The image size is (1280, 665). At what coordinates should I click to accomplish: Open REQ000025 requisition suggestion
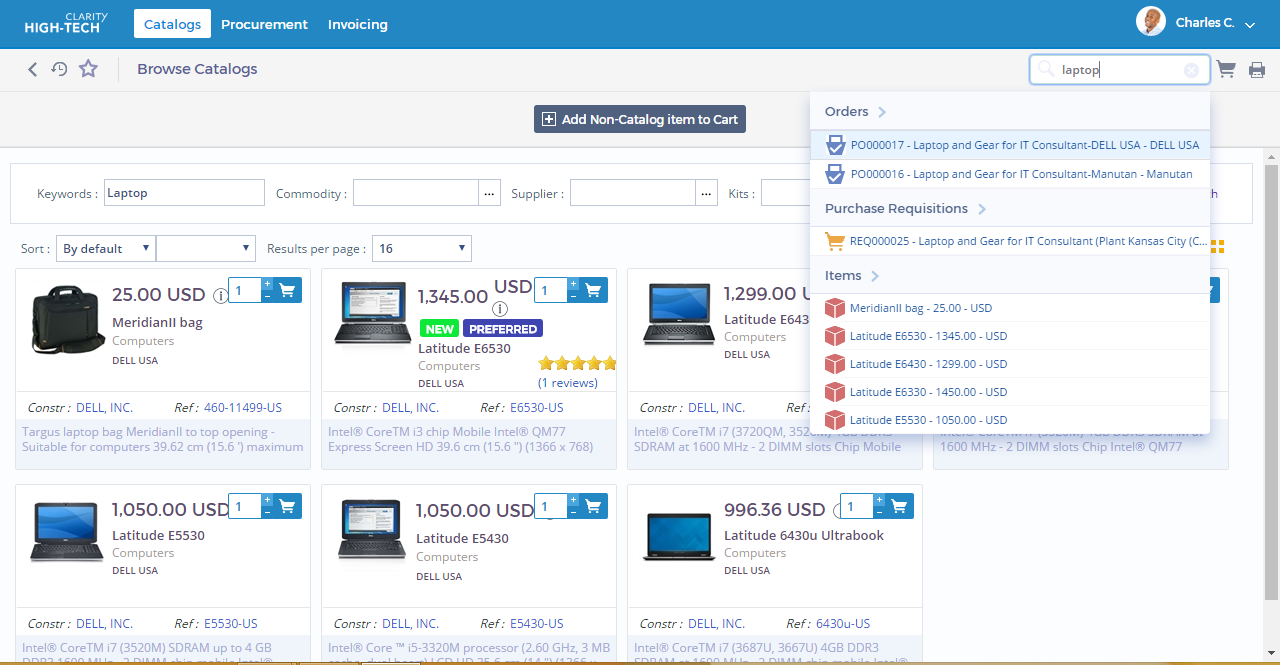(1010, 241)
